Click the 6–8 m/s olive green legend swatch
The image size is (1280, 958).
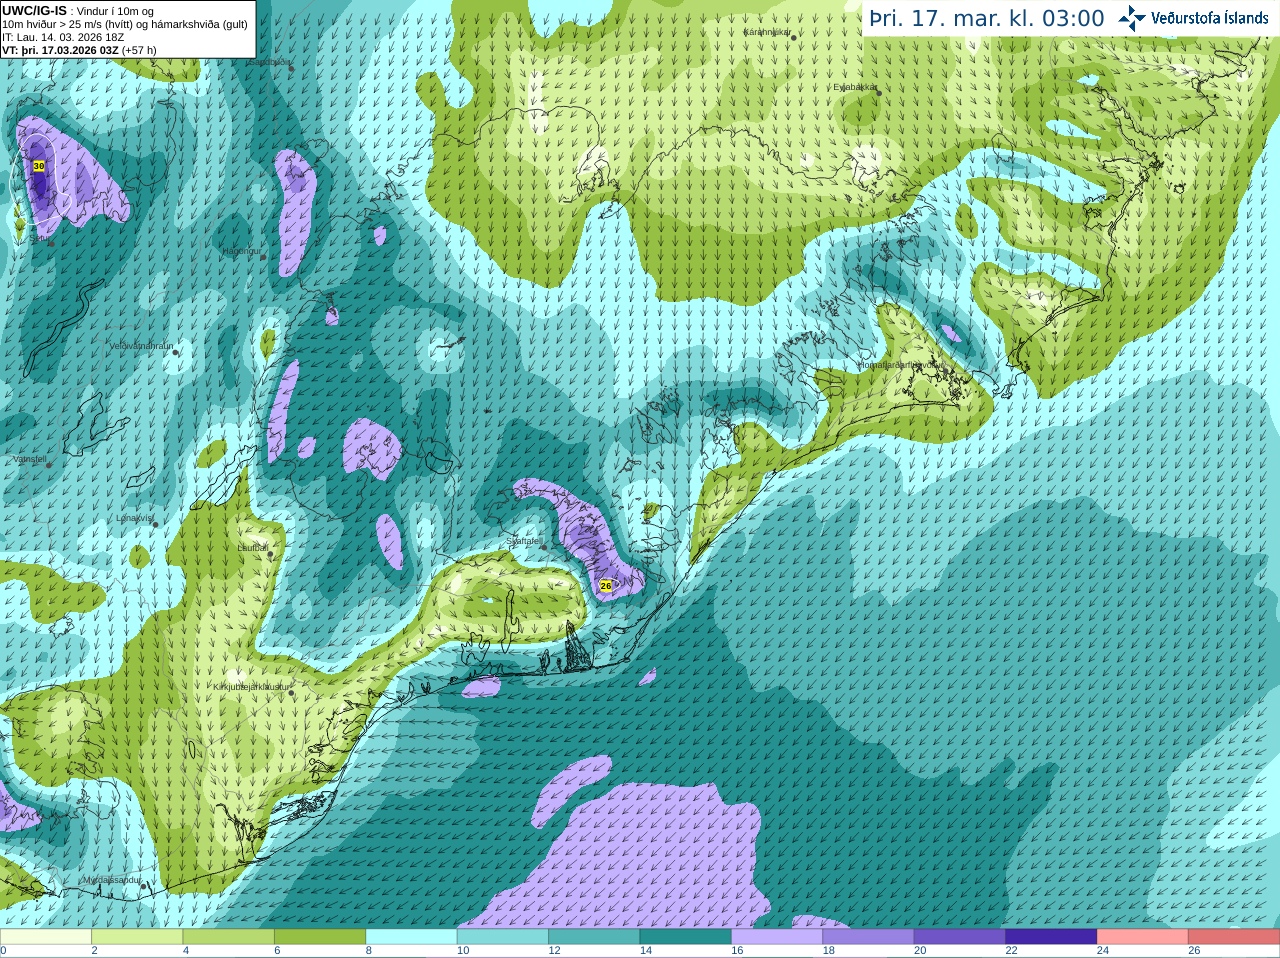tap(320, 937)
